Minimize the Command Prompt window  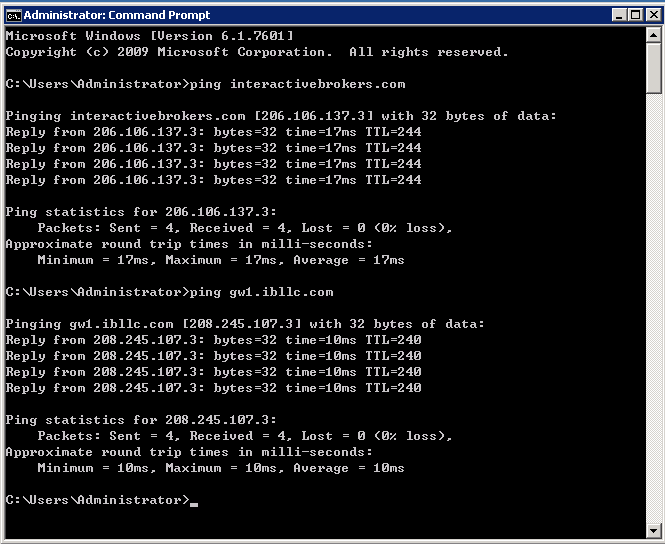pos(619,15)
